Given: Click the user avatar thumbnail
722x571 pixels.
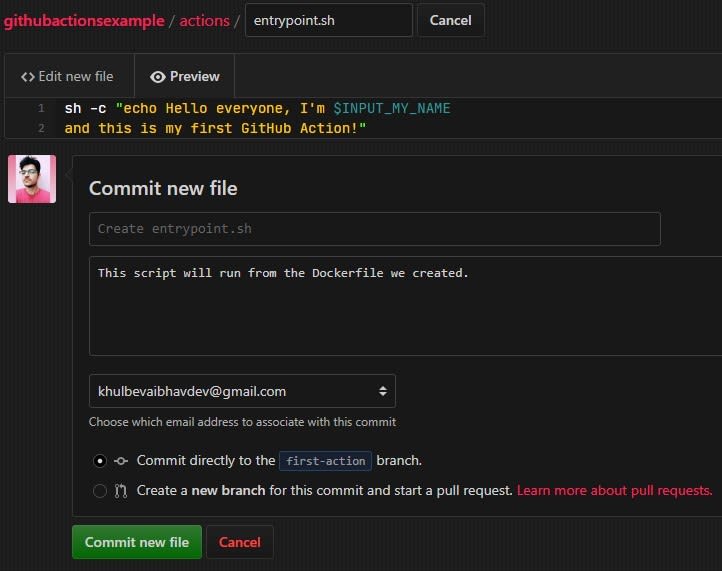Looking at the screenshot, I should pos(32,179).
